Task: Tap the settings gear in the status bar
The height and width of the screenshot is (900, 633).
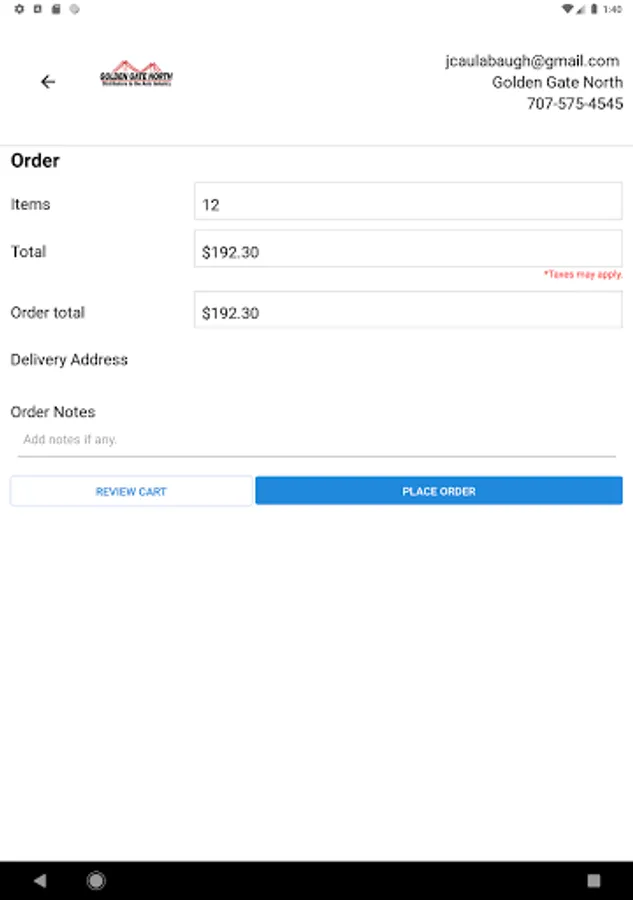Action: pos(19,9)
